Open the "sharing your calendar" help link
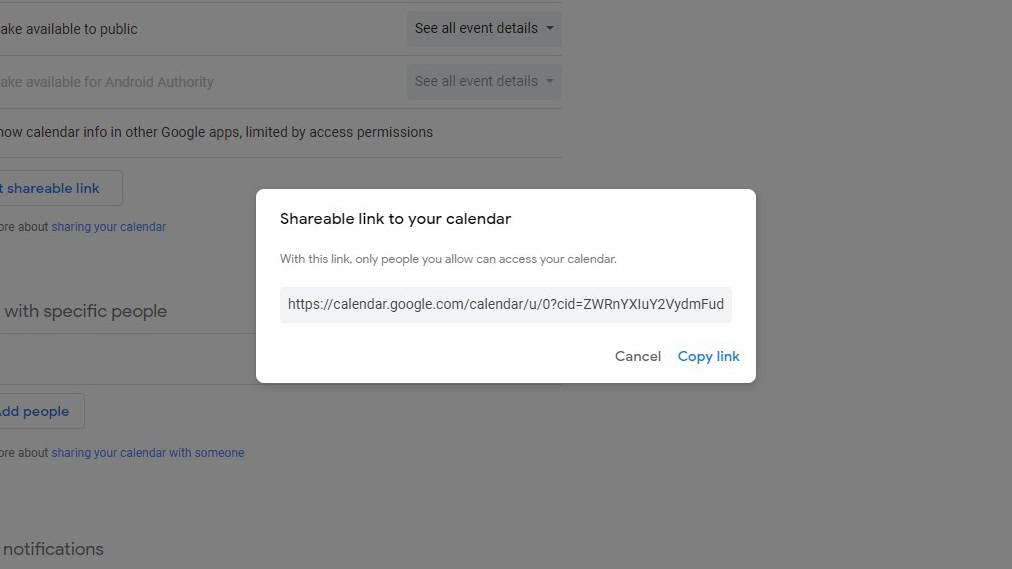The height and width of the screenshot is (569, 1012). point(108,227)
